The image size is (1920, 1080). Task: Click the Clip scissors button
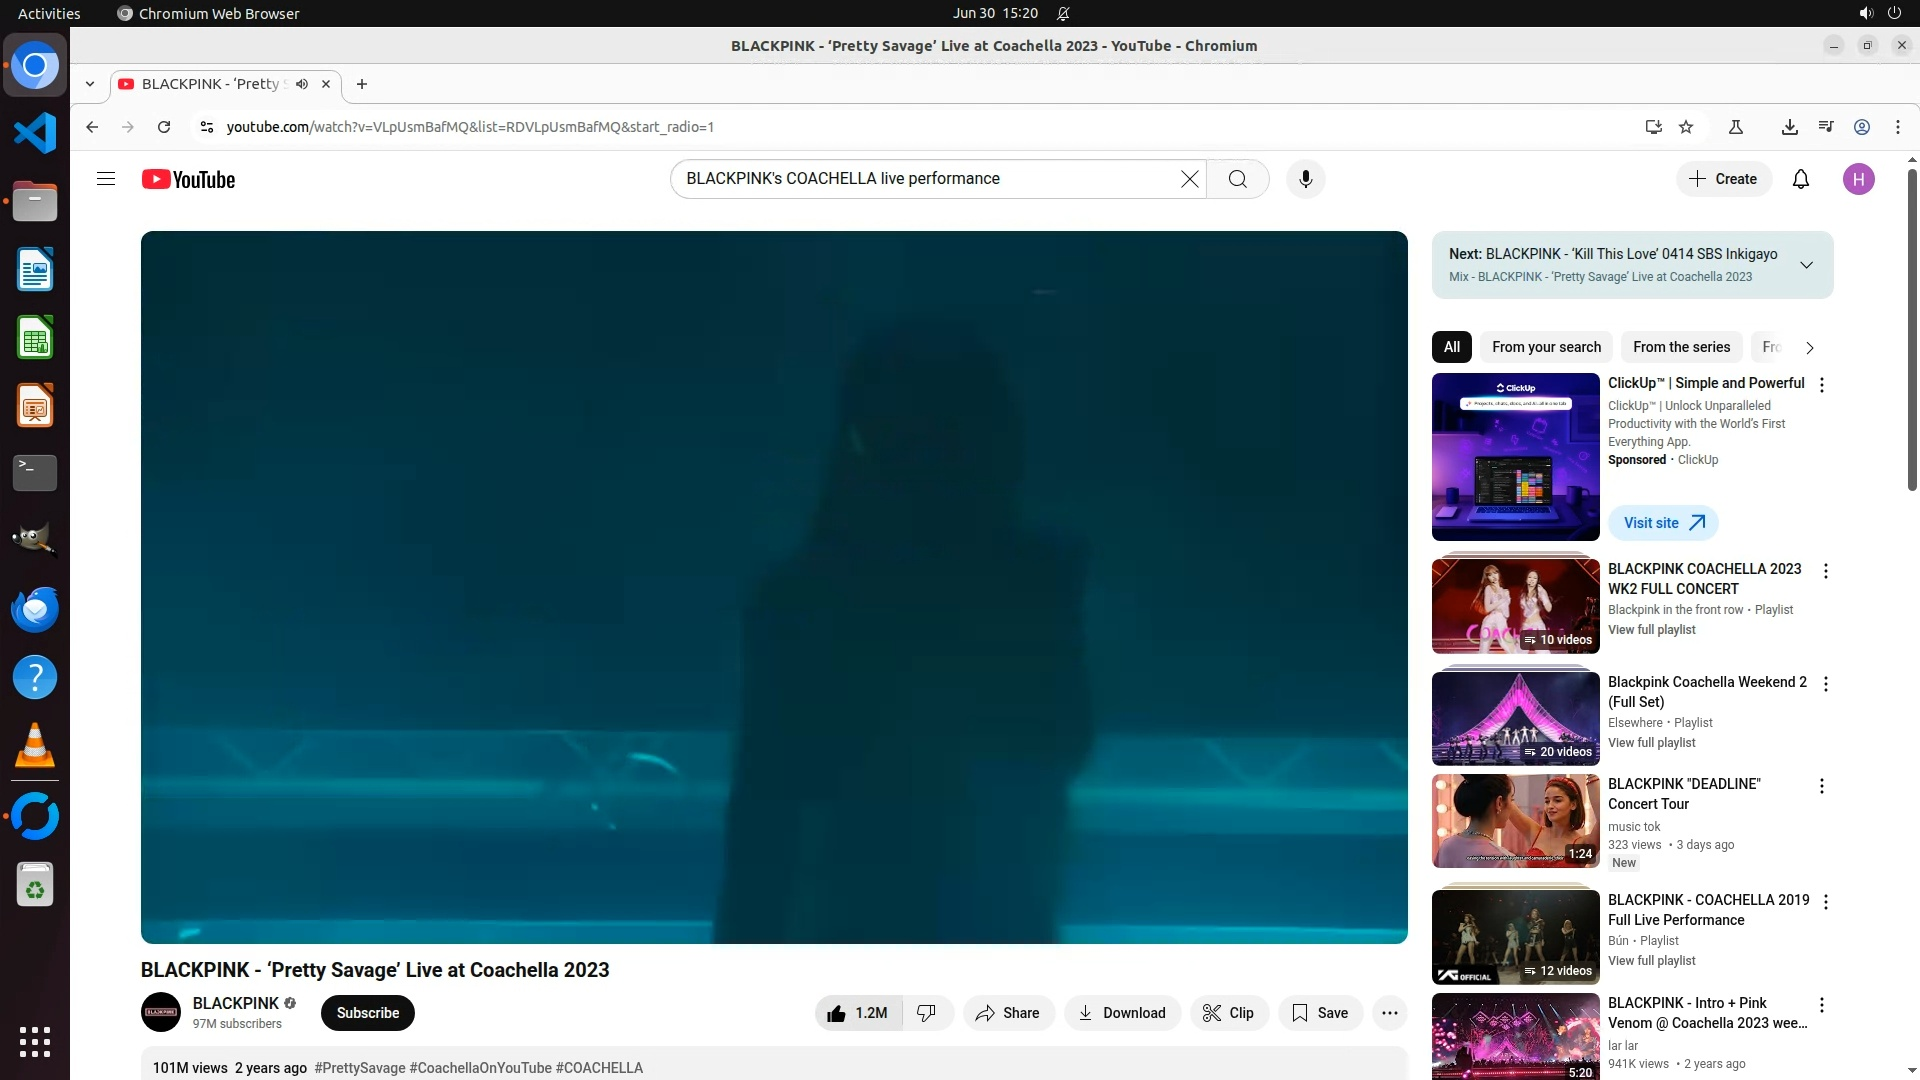[x=1228, y=1013]
